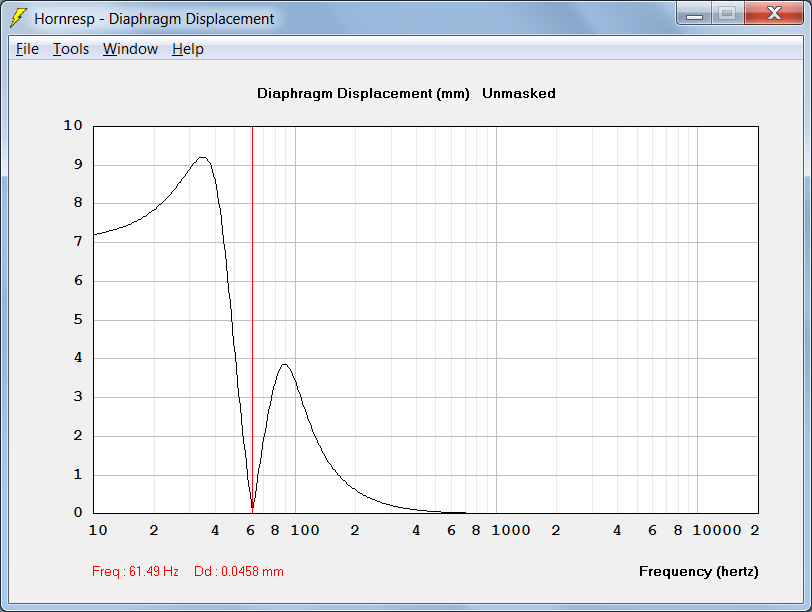Click the red frequency cursor line
This screenshot has height=612, width=812.
click(x=252, y=319)
